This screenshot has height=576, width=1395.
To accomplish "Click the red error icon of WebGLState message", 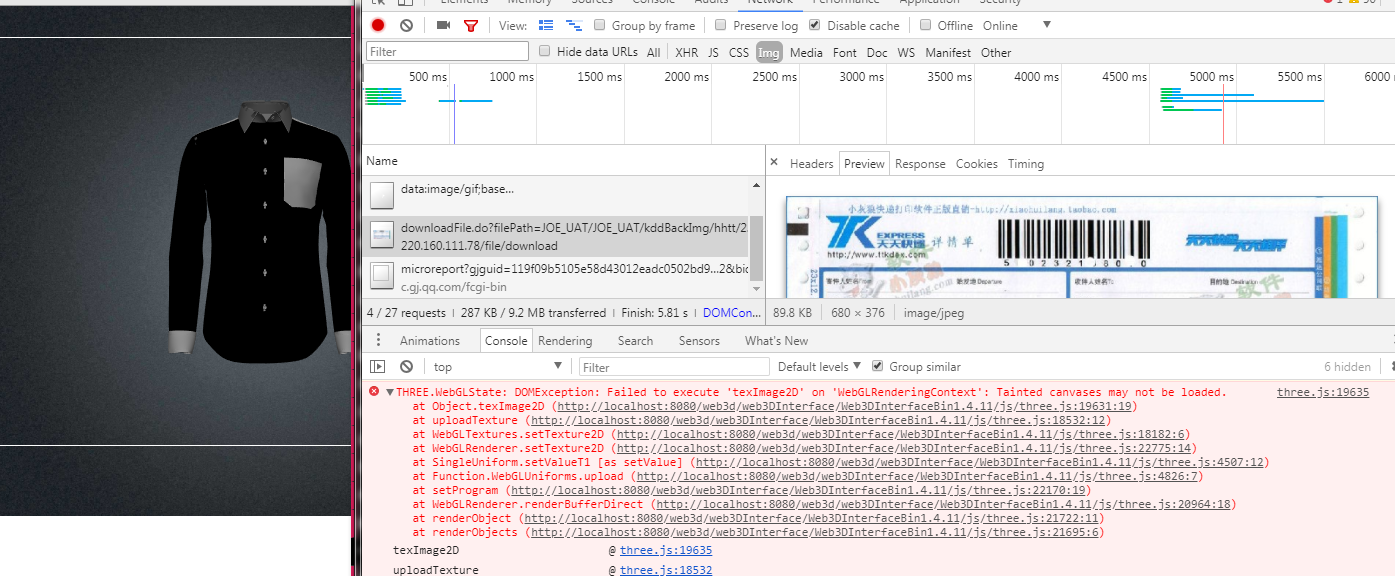I will point(374,392).
